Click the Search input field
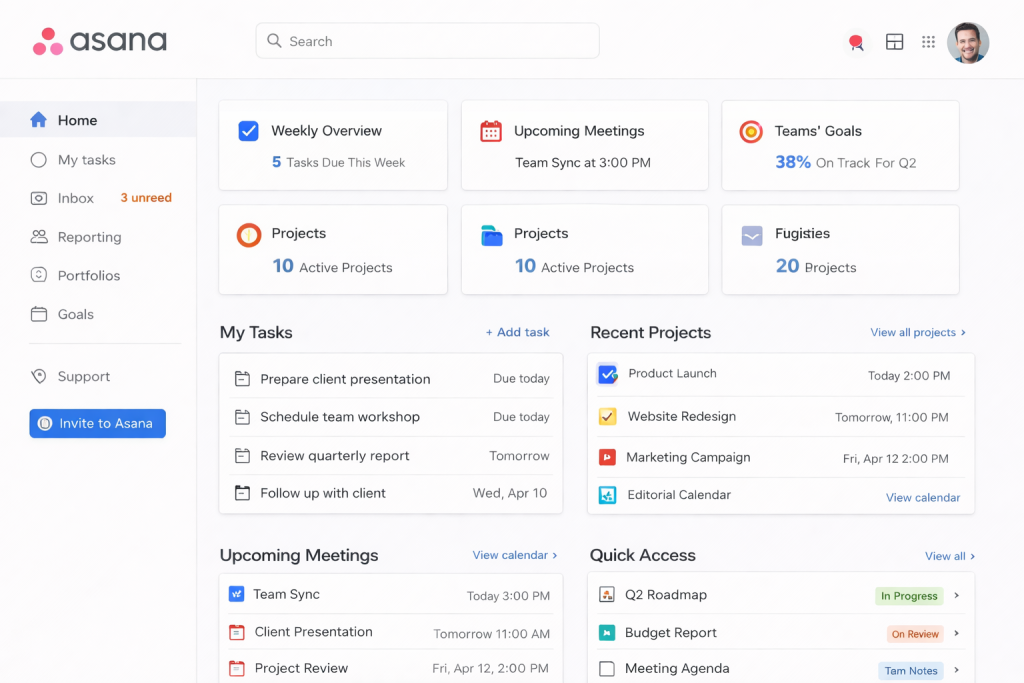Viewport: 1024px width, 683px height. pos(427,41)
